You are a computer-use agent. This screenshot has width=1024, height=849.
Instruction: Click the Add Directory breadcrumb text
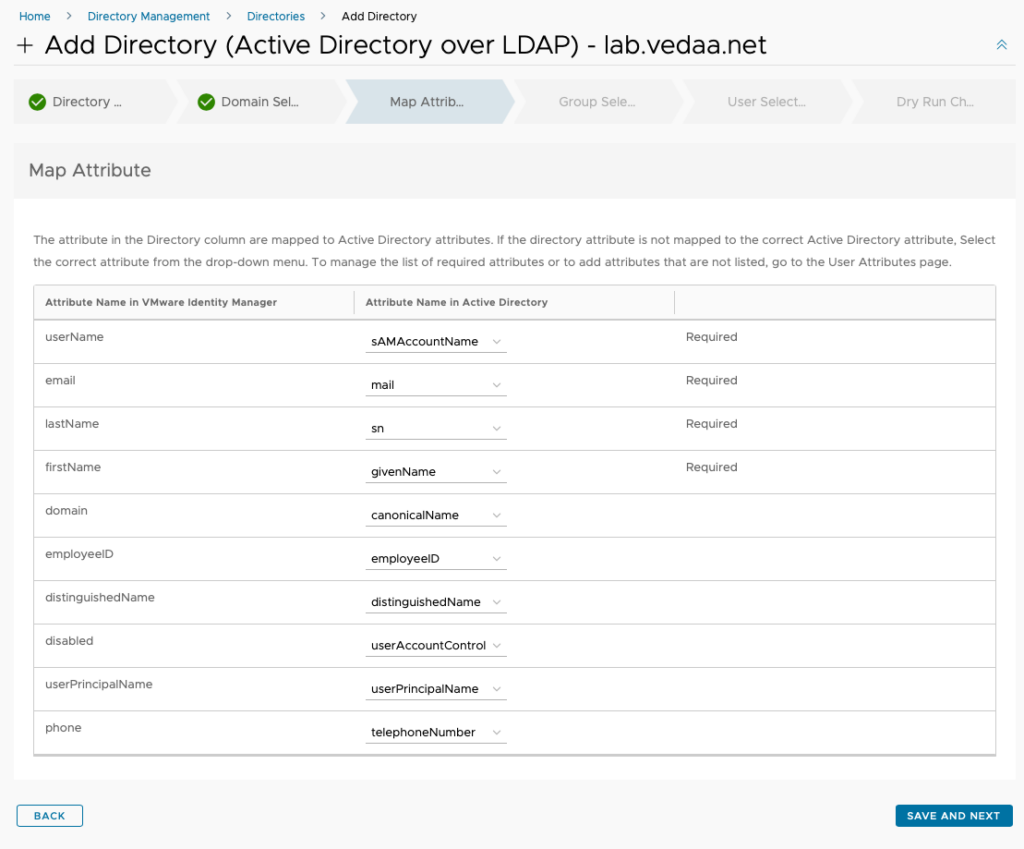click(379, 16)
